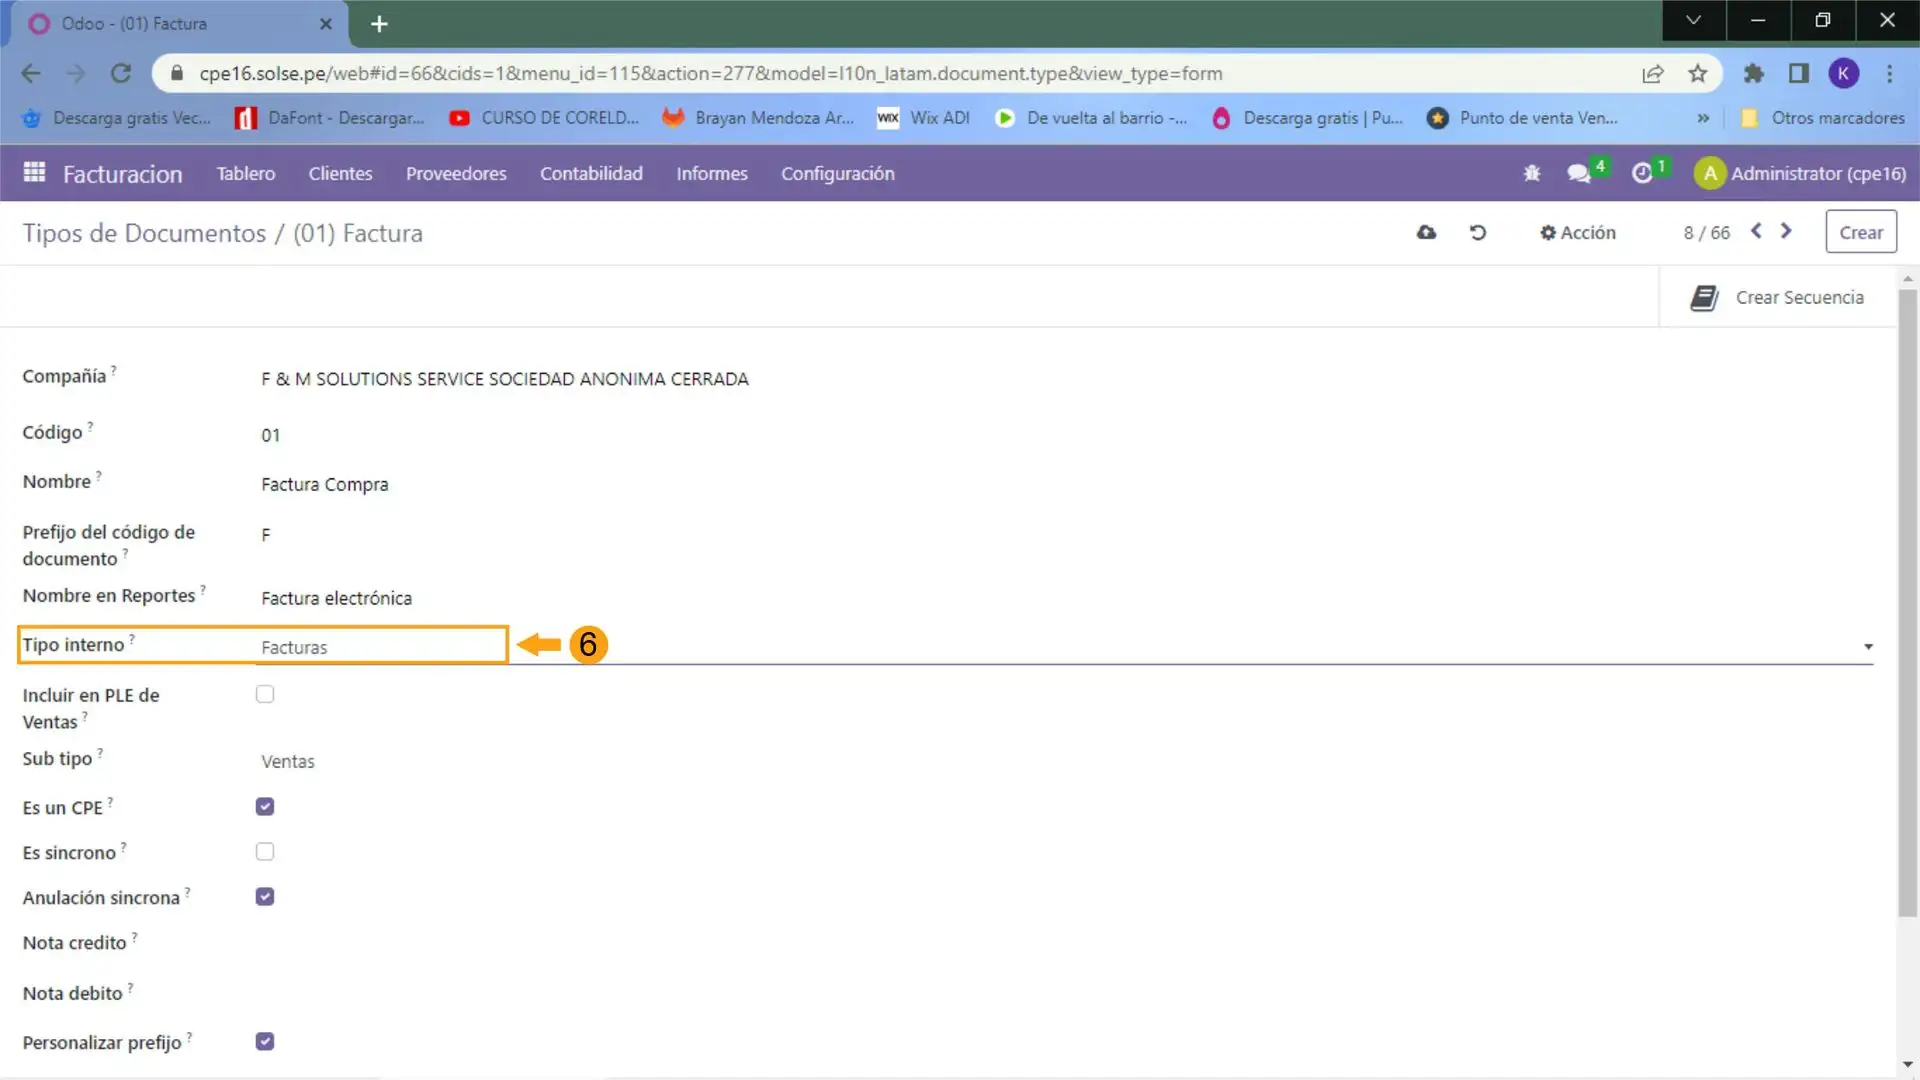The height and width of the screenshot is (1080, 1920).
Task: Edit the Nombre field Factura Compra
Action: (x=325, y=485)
